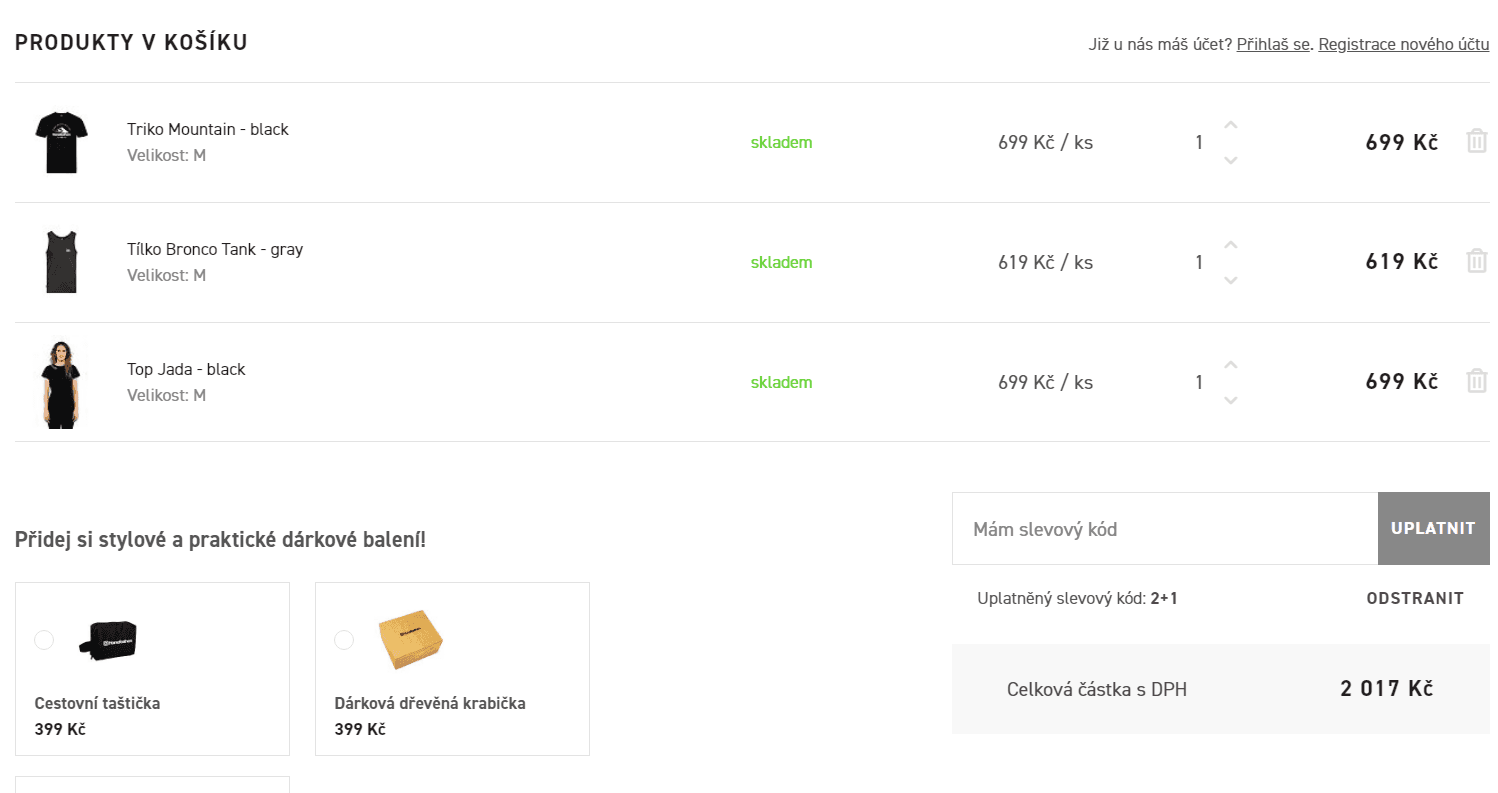
Task: Increase quantity of Tílko Bronco Tank
Action: click(x=1231, y=245)
